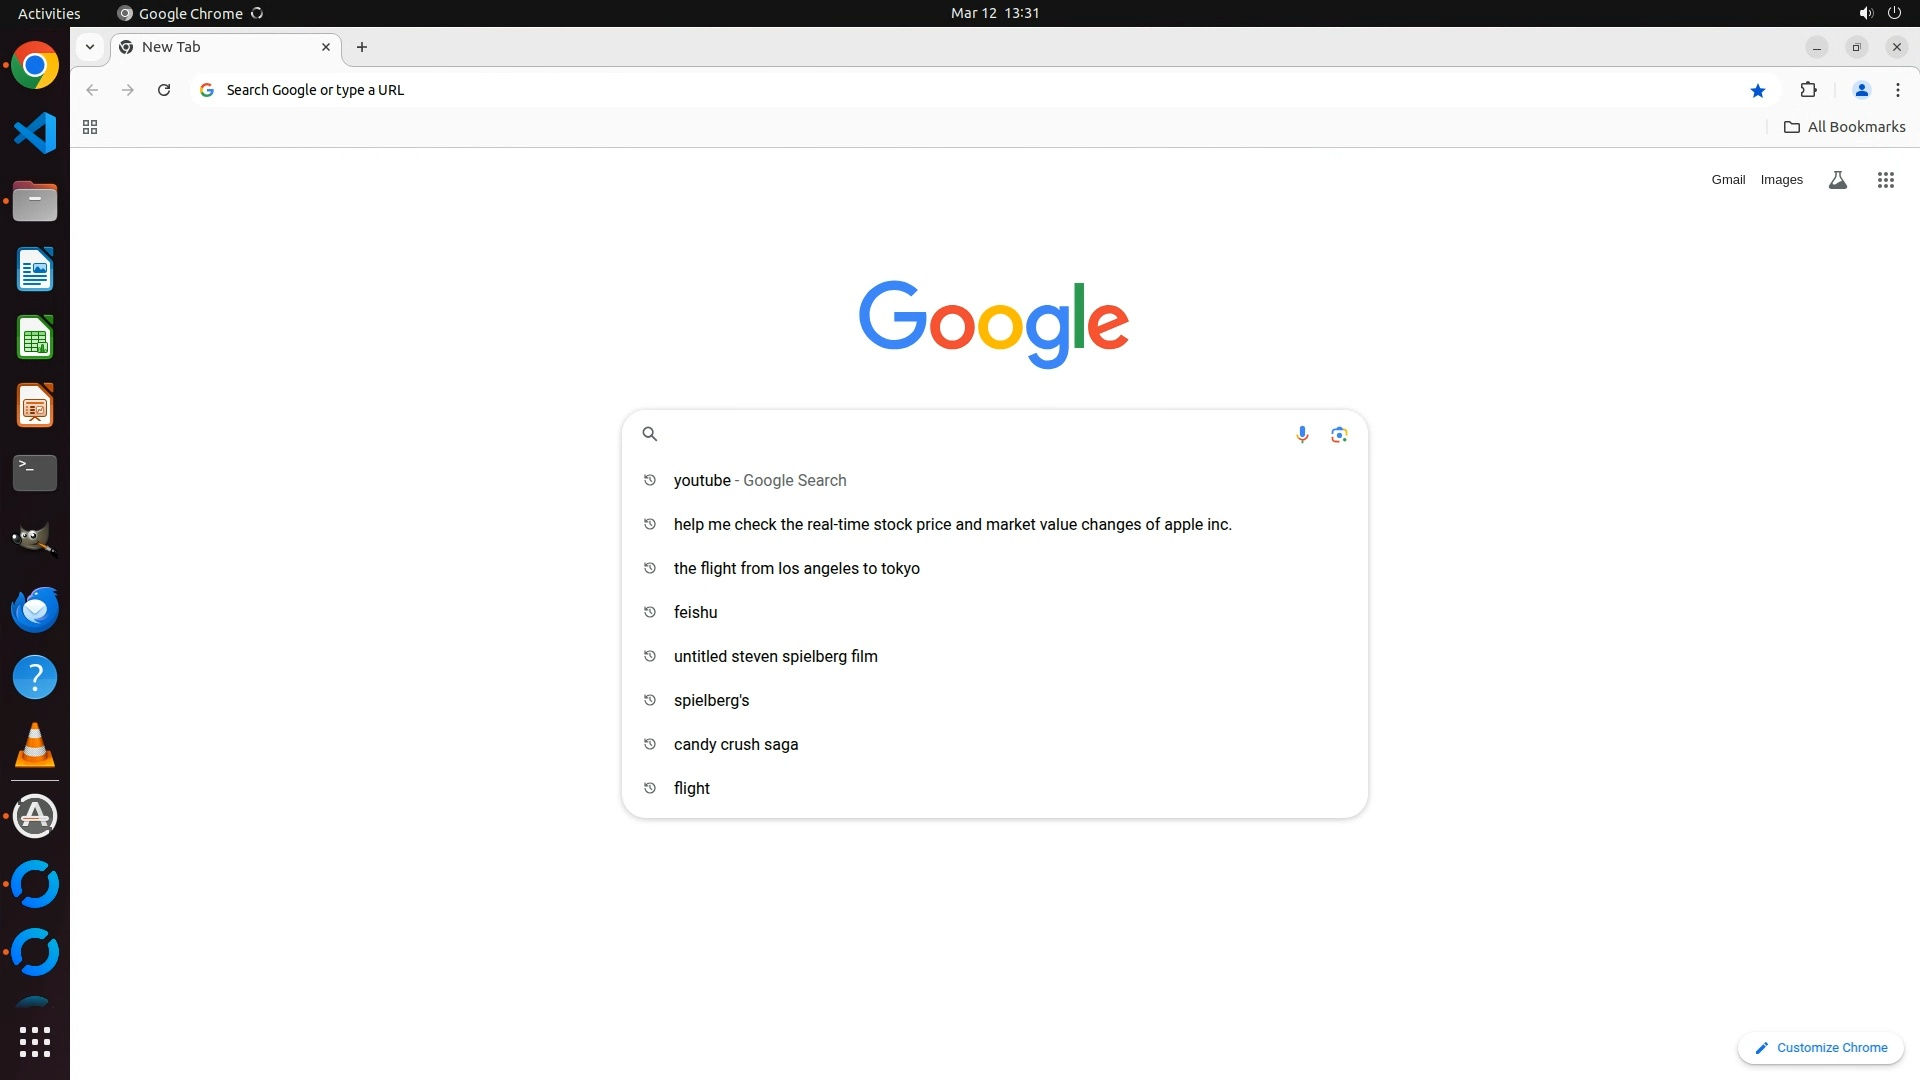
Task: Open Google Lens image search
Action: [x=1339, y=434]
